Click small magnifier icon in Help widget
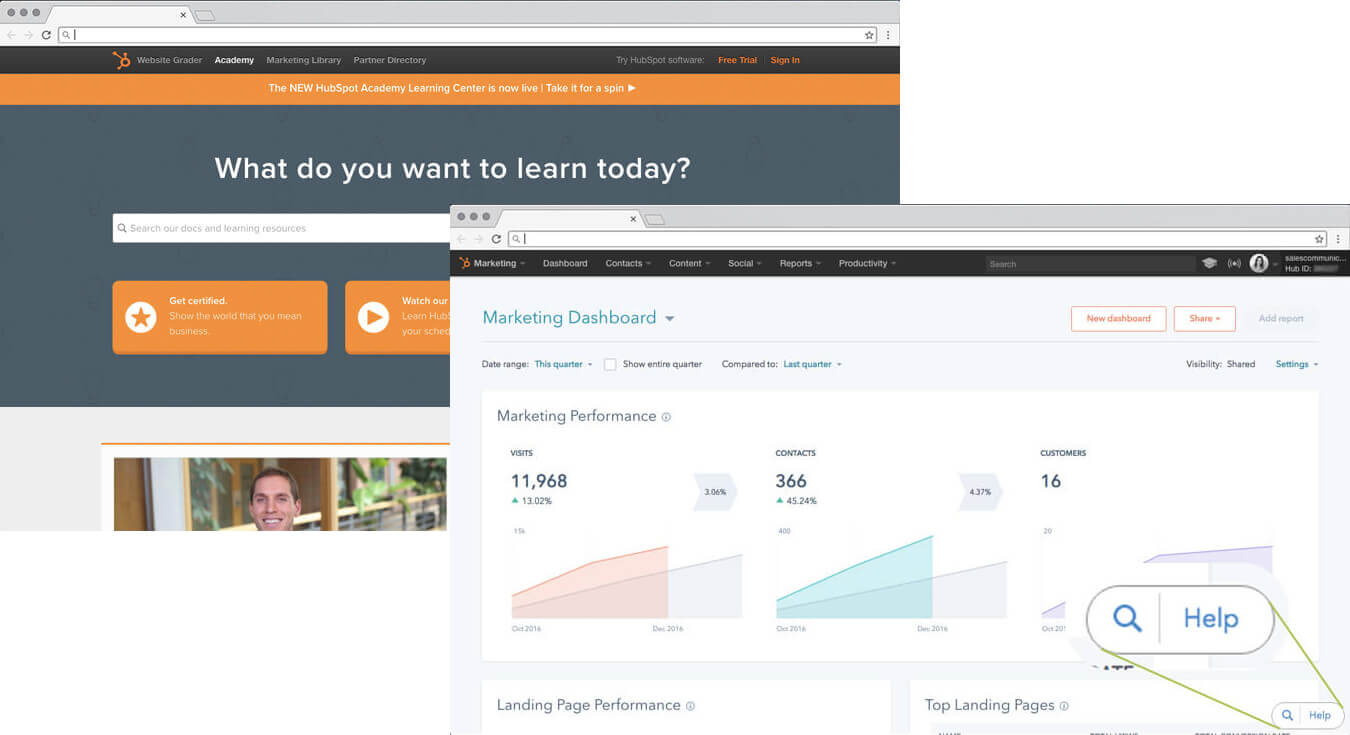Screen dimensions: 1350x735 click(x=1288, y=715)
